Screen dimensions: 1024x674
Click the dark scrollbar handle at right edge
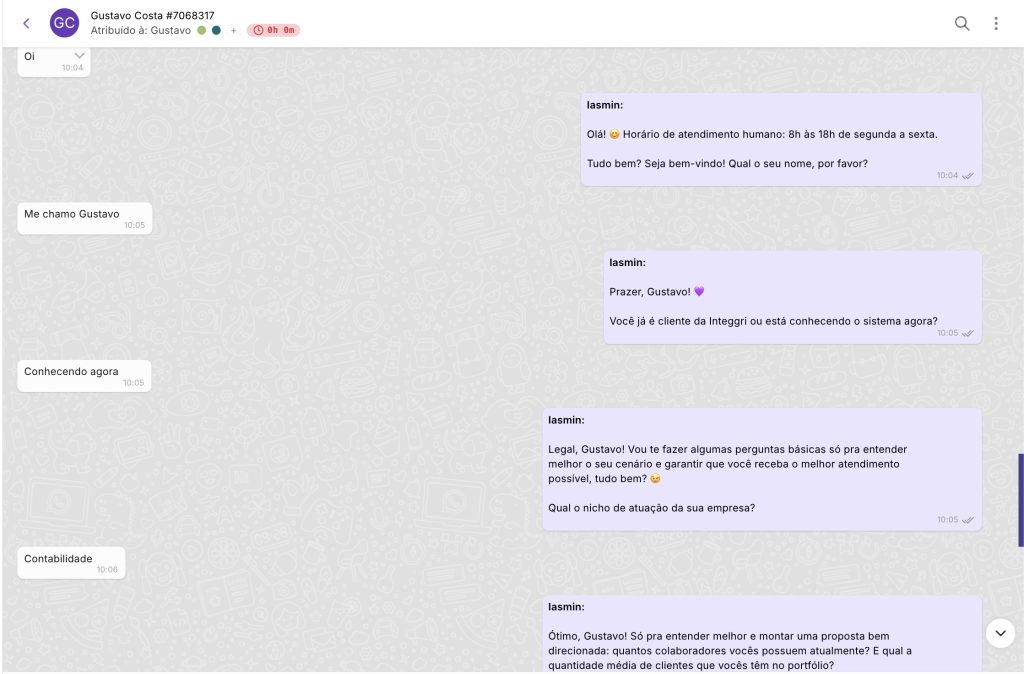1020,500
